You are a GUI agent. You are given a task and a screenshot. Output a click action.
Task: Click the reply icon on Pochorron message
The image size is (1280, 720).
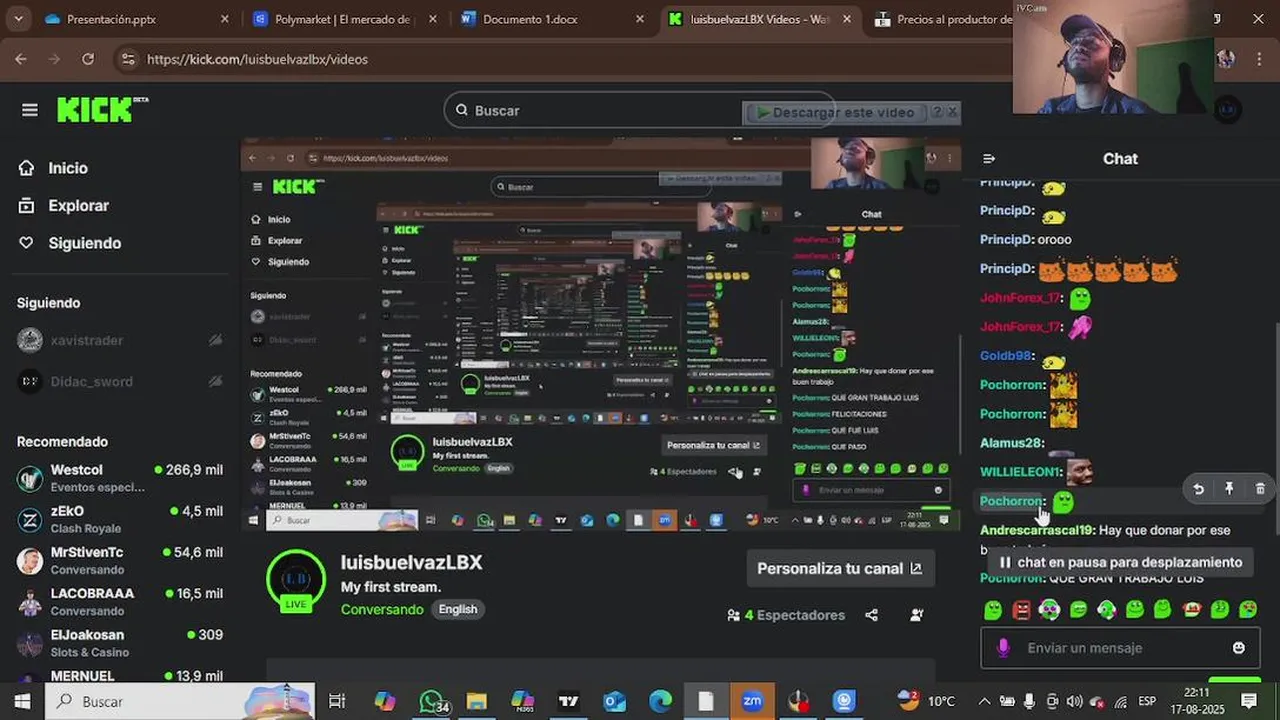pos(1198,489)
